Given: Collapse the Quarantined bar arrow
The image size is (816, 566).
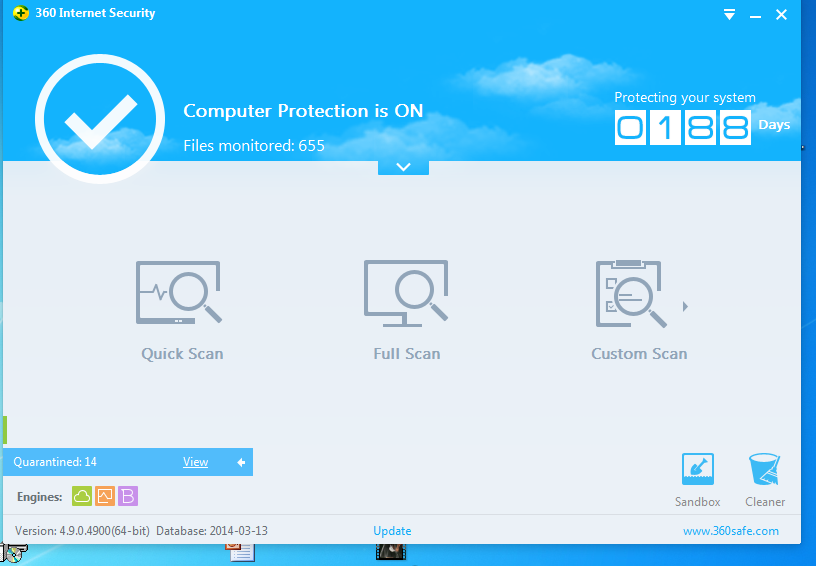Looking at the screenshot, I should (x=241, y=462).
